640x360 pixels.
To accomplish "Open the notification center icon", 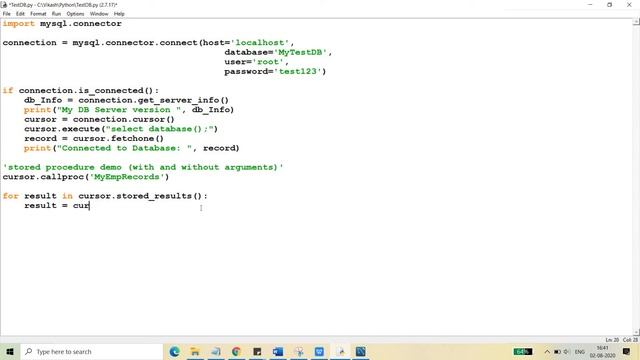I will [x=627, y=351].
